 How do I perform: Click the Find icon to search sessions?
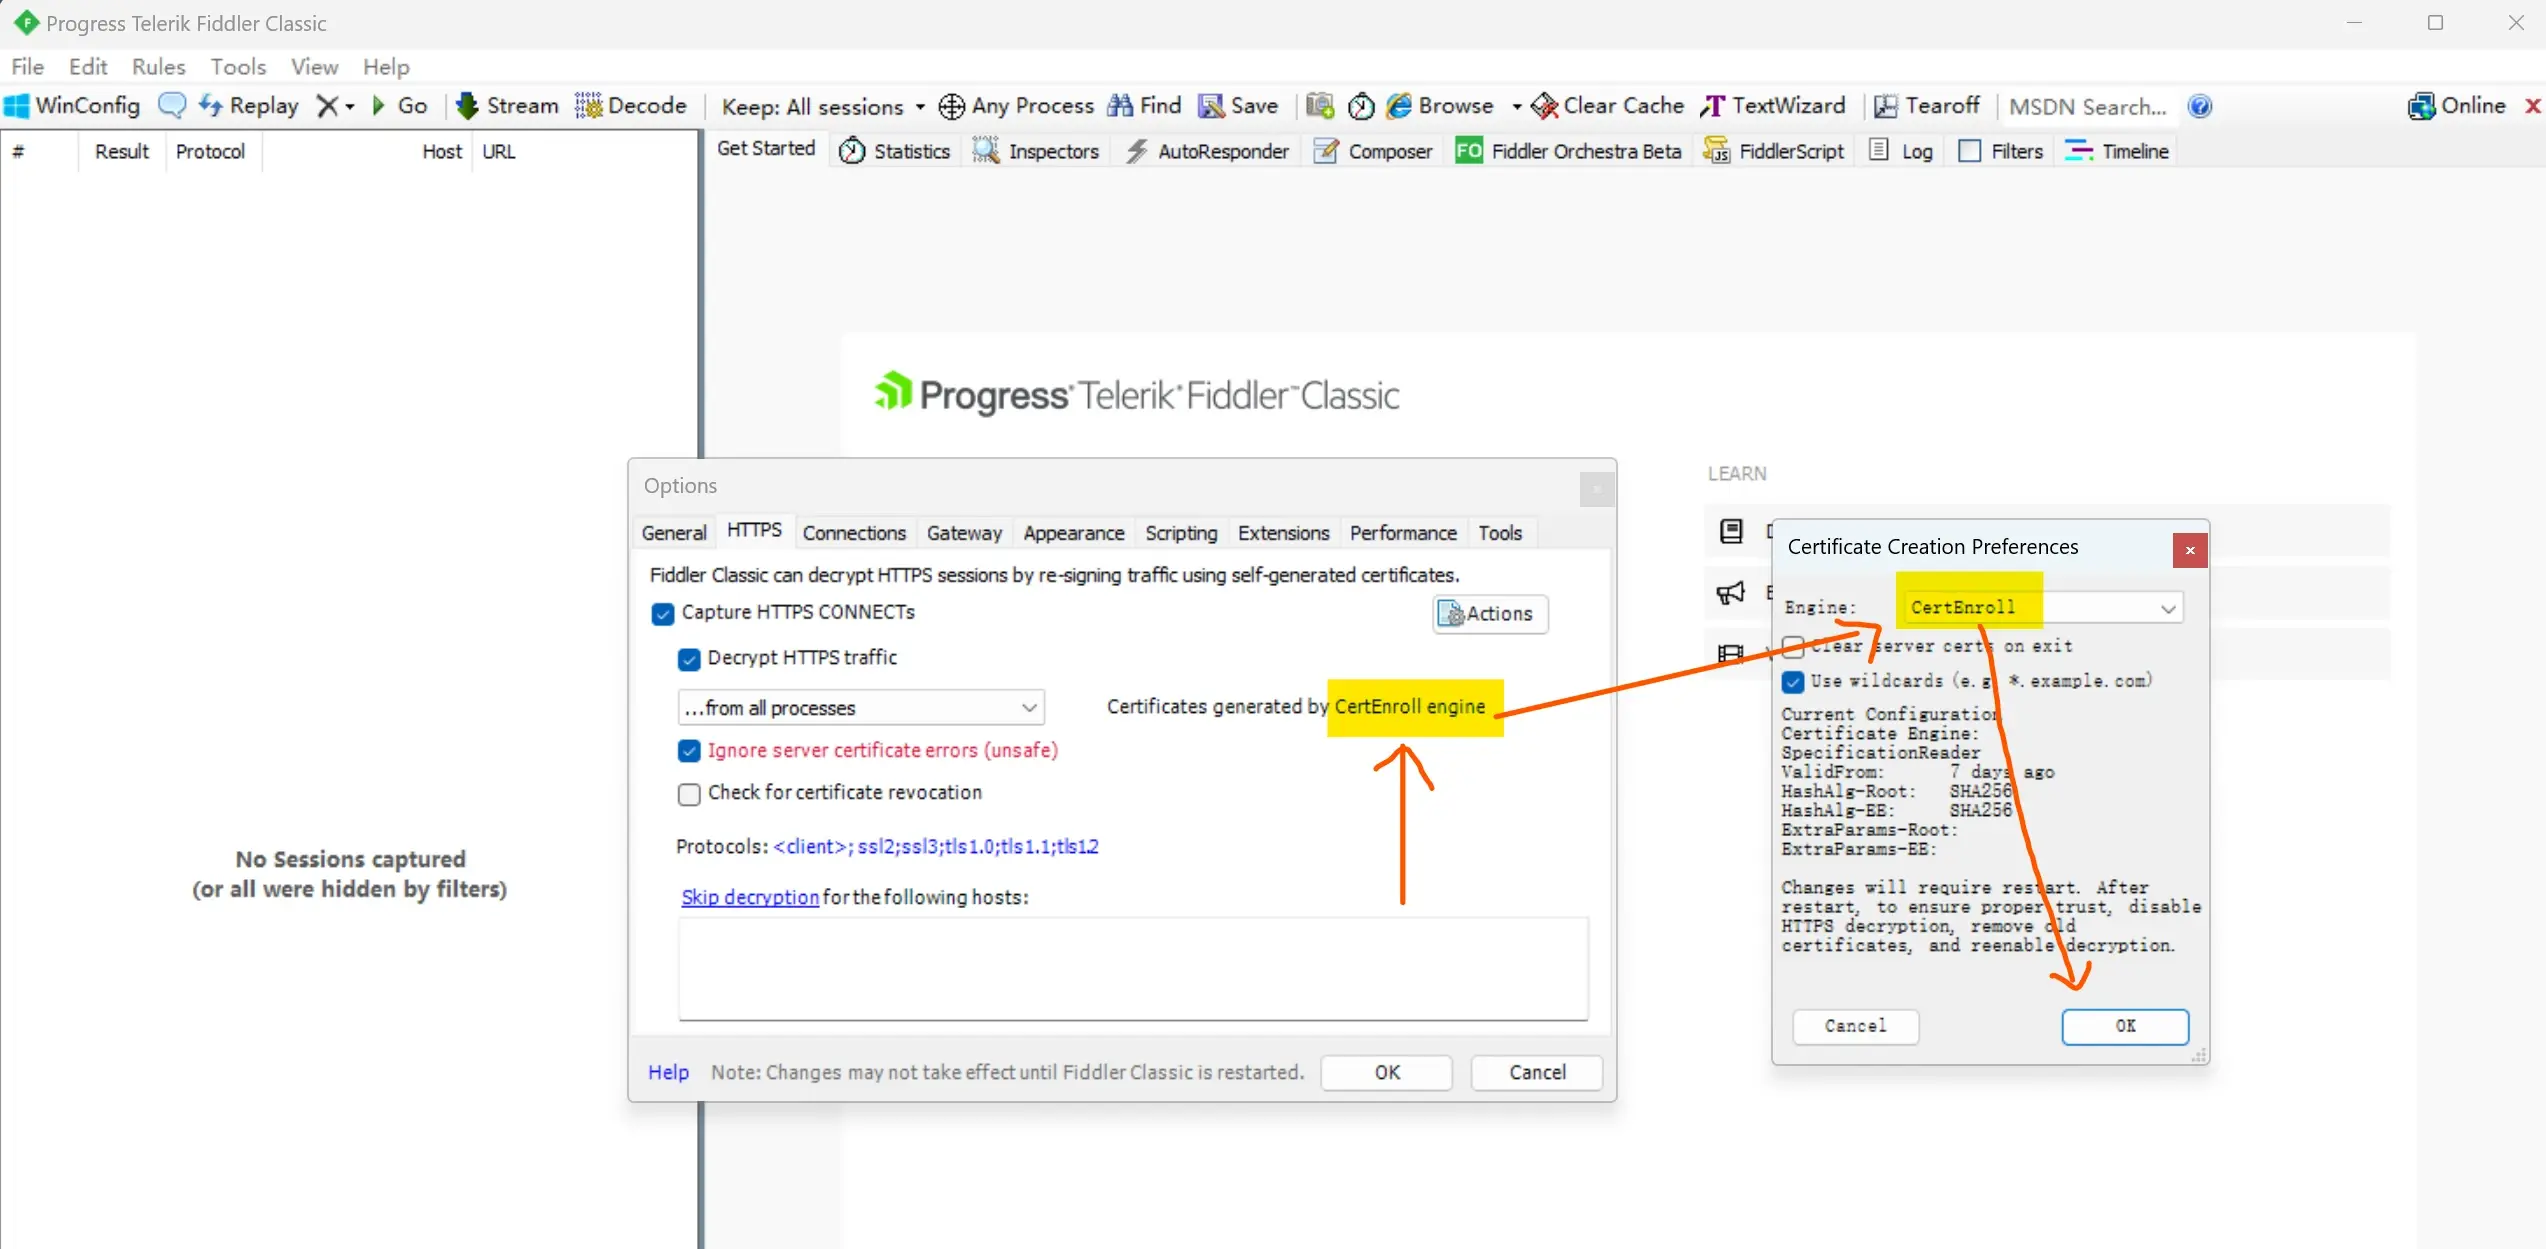click(x=1143, y=105)
